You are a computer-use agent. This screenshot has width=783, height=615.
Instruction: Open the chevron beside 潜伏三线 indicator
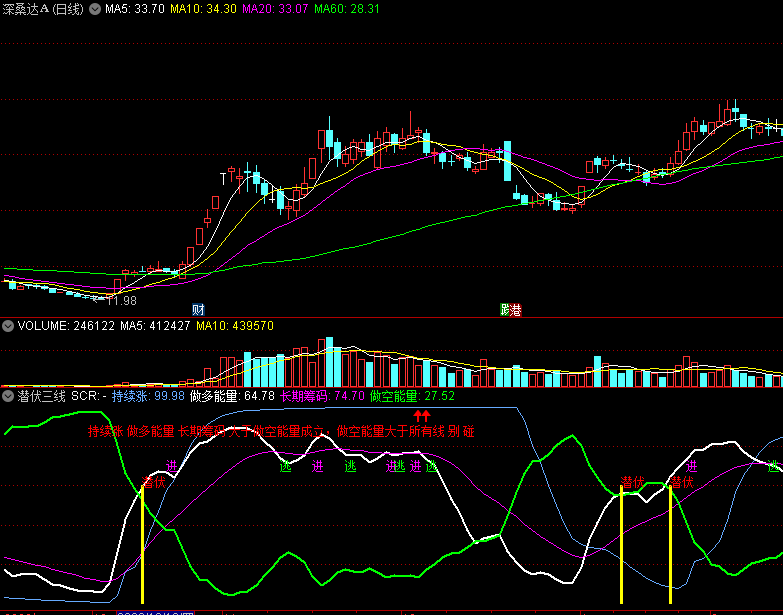7,396
